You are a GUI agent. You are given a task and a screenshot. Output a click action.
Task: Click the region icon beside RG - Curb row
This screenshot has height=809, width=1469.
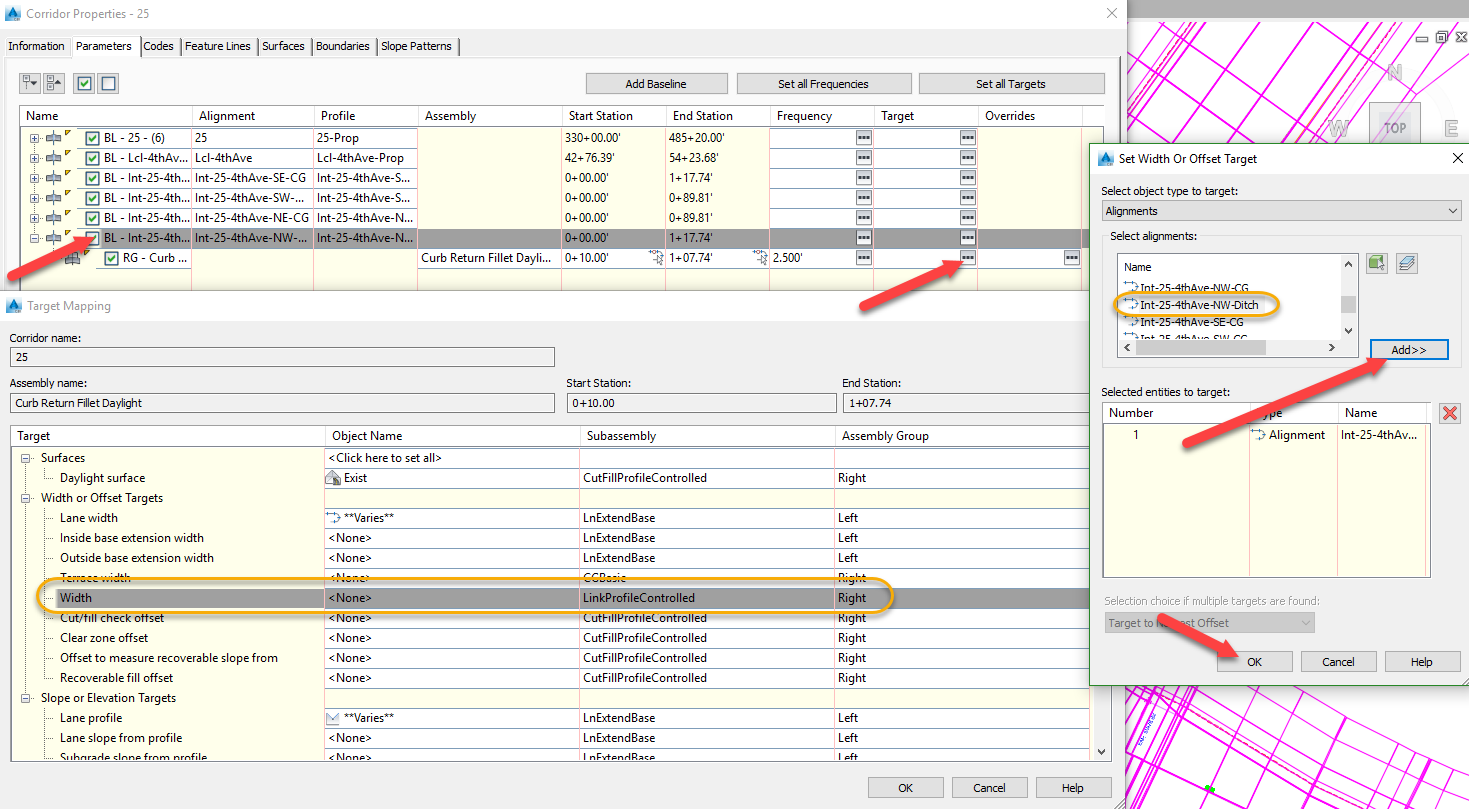coord(73,259)
